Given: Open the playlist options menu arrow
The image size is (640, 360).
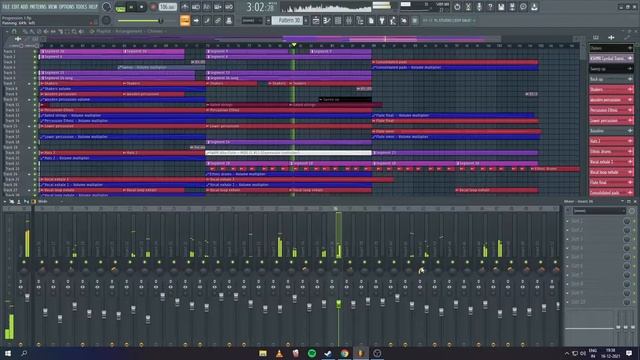Looking at the screenshot, I should tap(7, 31).
